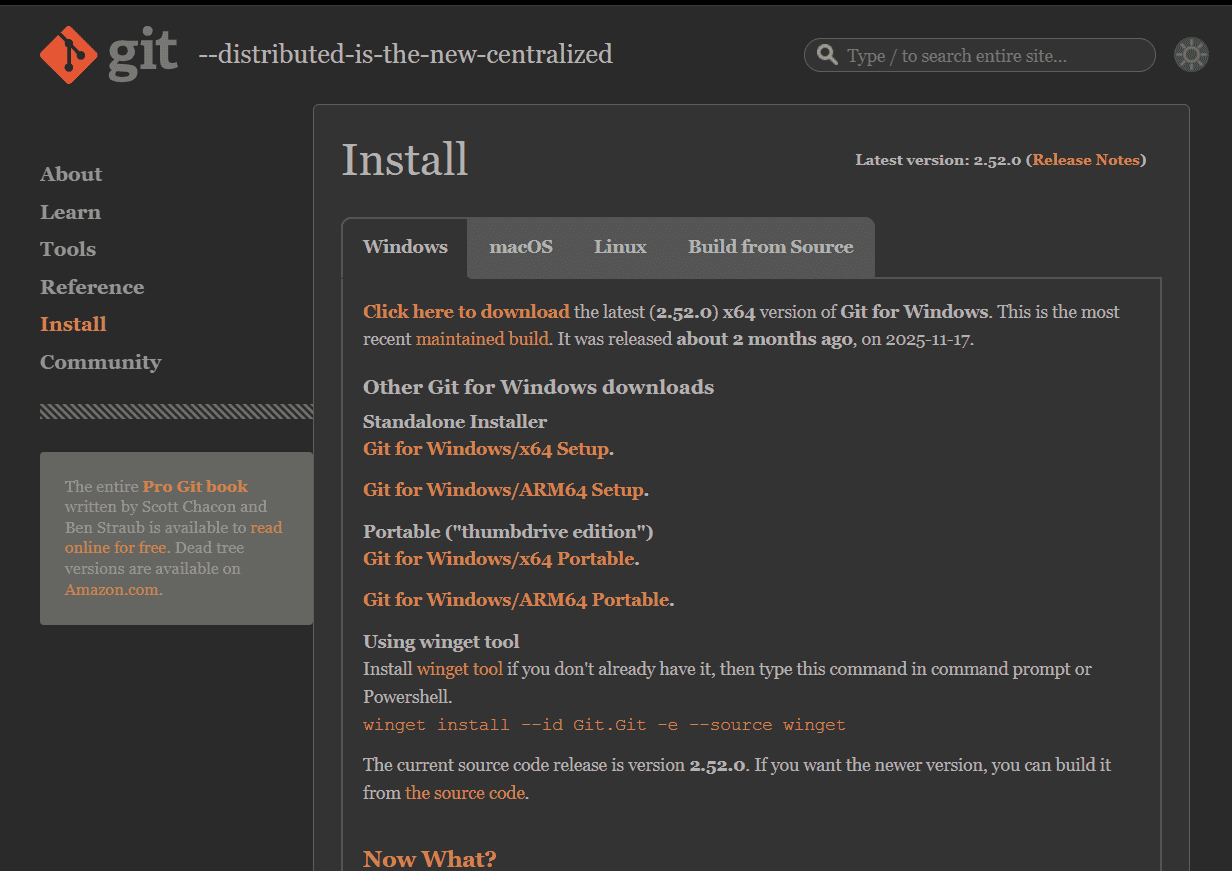Click the winget install command text

click(604, 725)
